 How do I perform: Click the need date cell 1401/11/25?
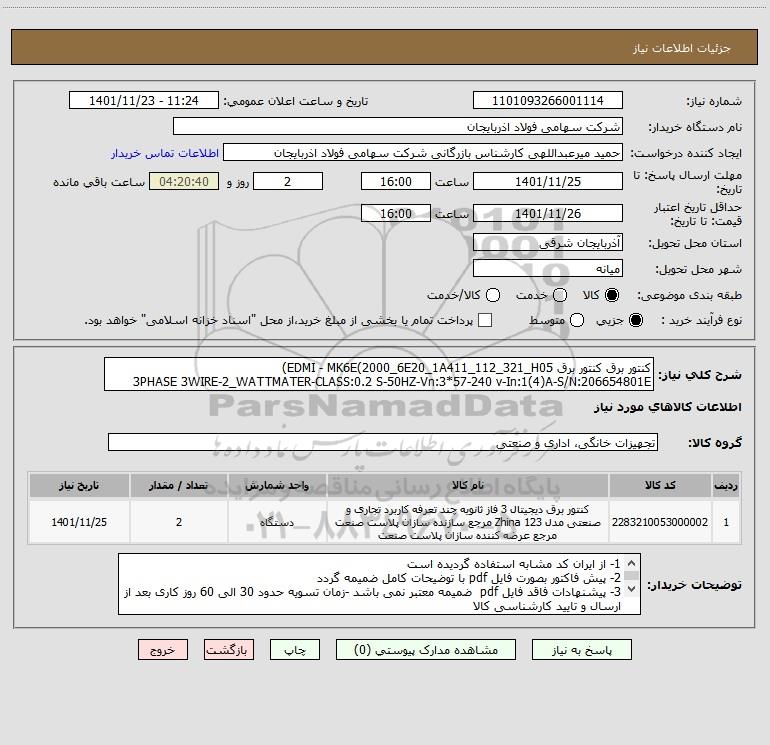click(79, 522)
